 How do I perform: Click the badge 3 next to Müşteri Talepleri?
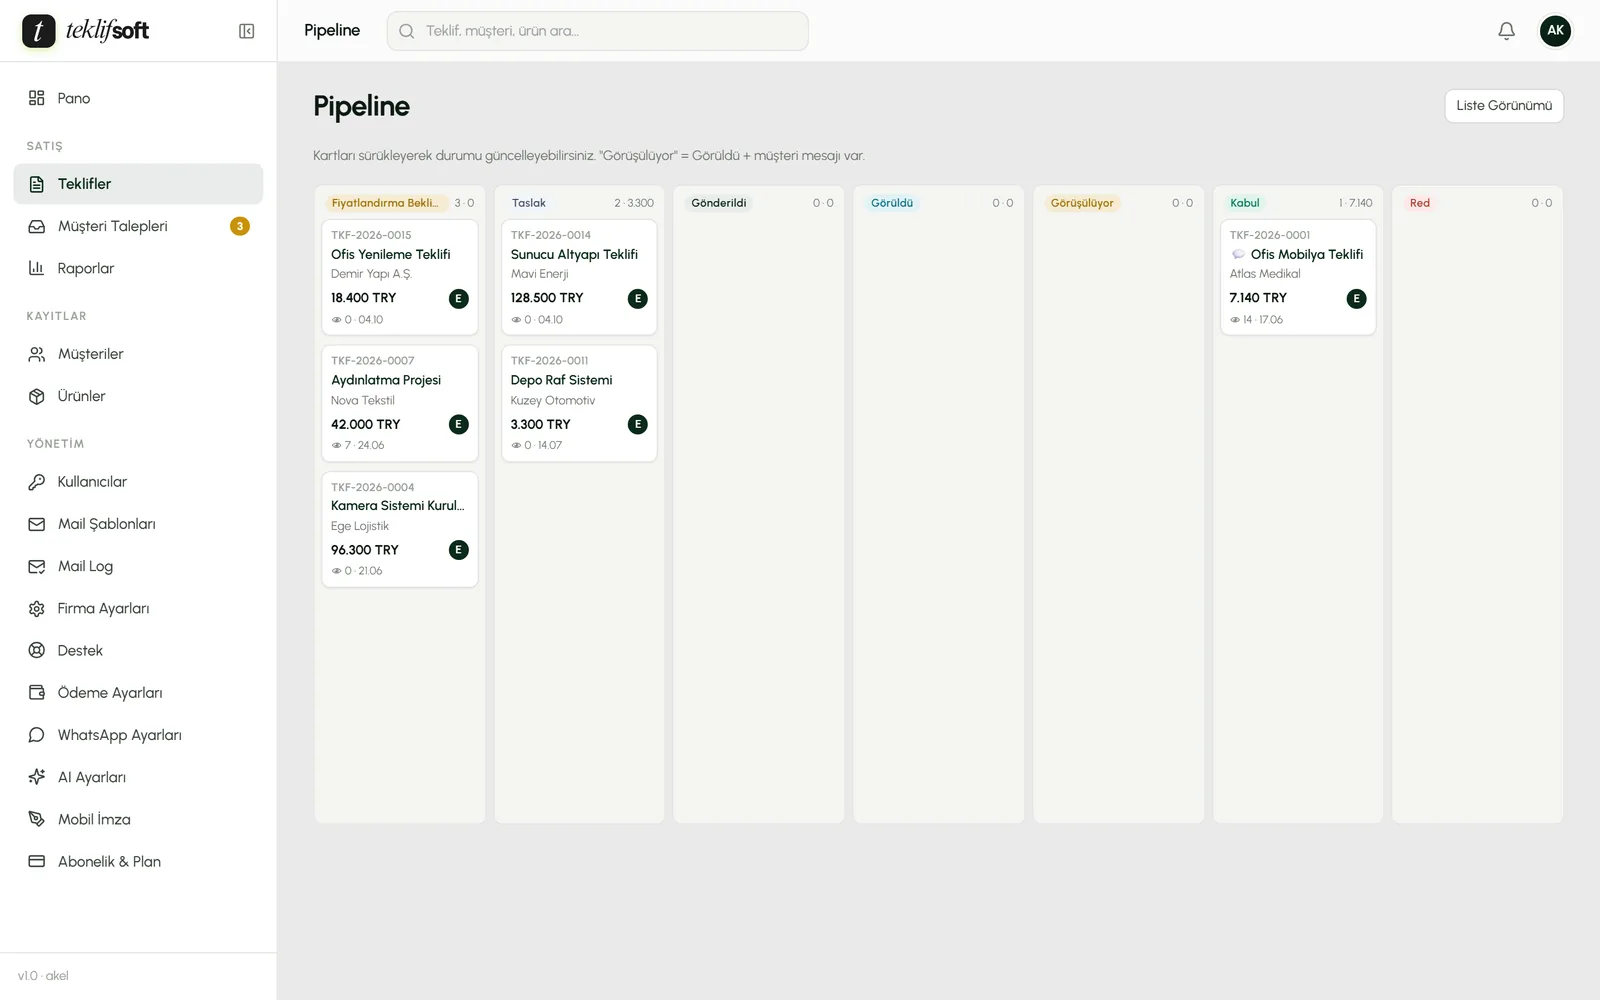click(x=240, y=226)
